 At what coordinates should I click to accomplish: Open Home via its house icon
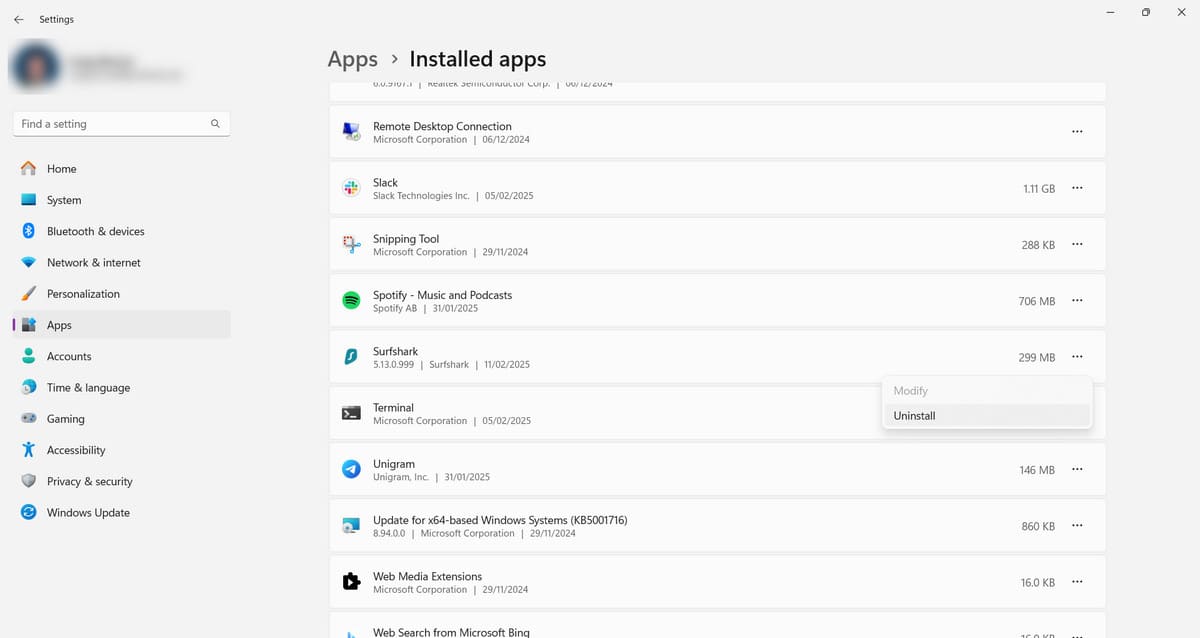point(28,169)
